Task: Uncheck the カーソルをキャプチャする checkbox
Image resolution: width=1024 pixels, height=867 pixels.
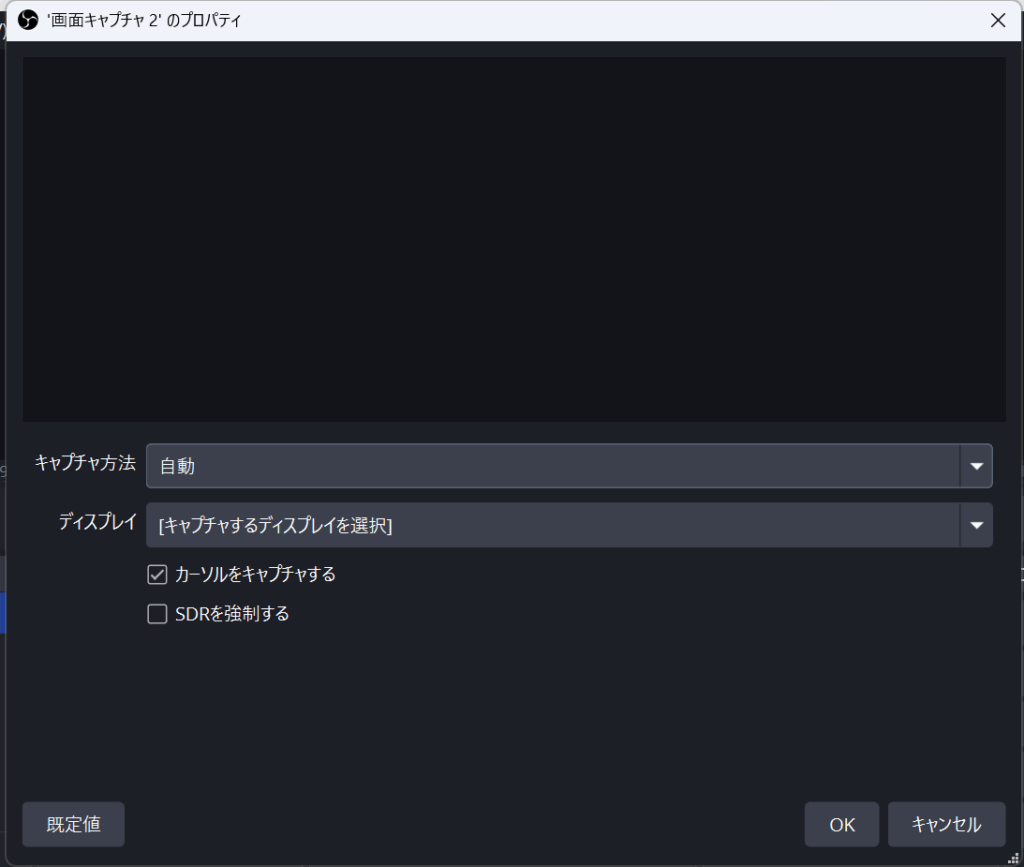Action: [x=157, y=575]
